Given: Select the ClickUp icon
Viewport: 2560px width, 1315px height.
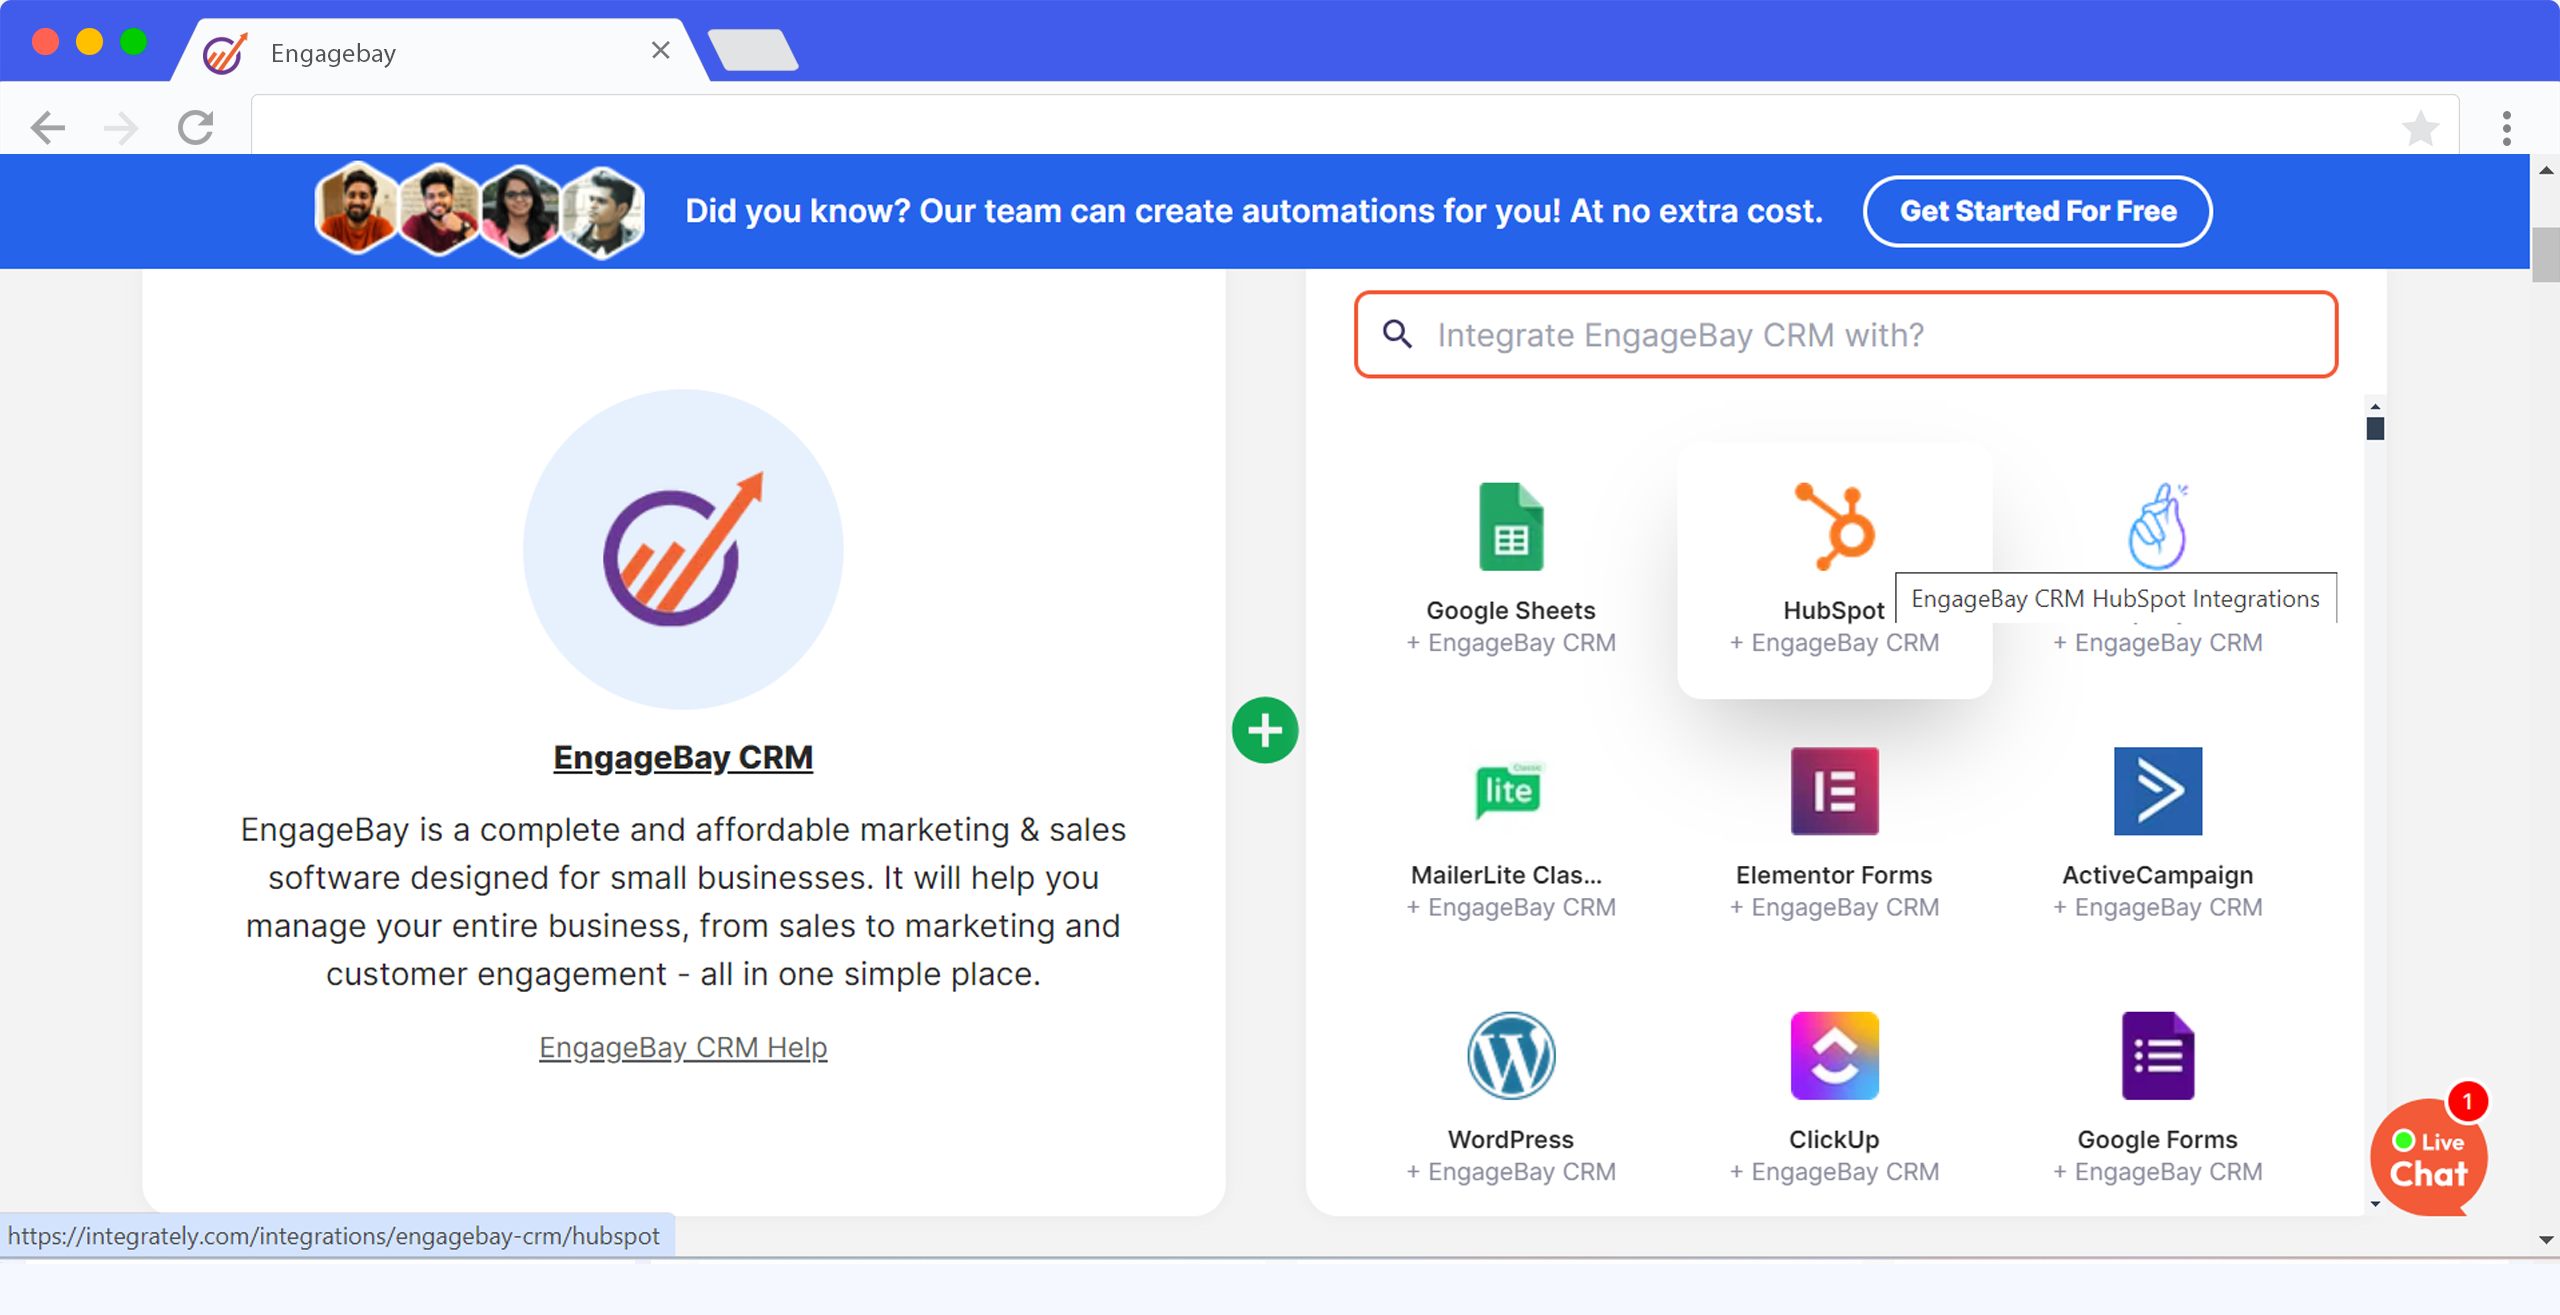Looking at the screenshot, I should click(1835, 1055).
